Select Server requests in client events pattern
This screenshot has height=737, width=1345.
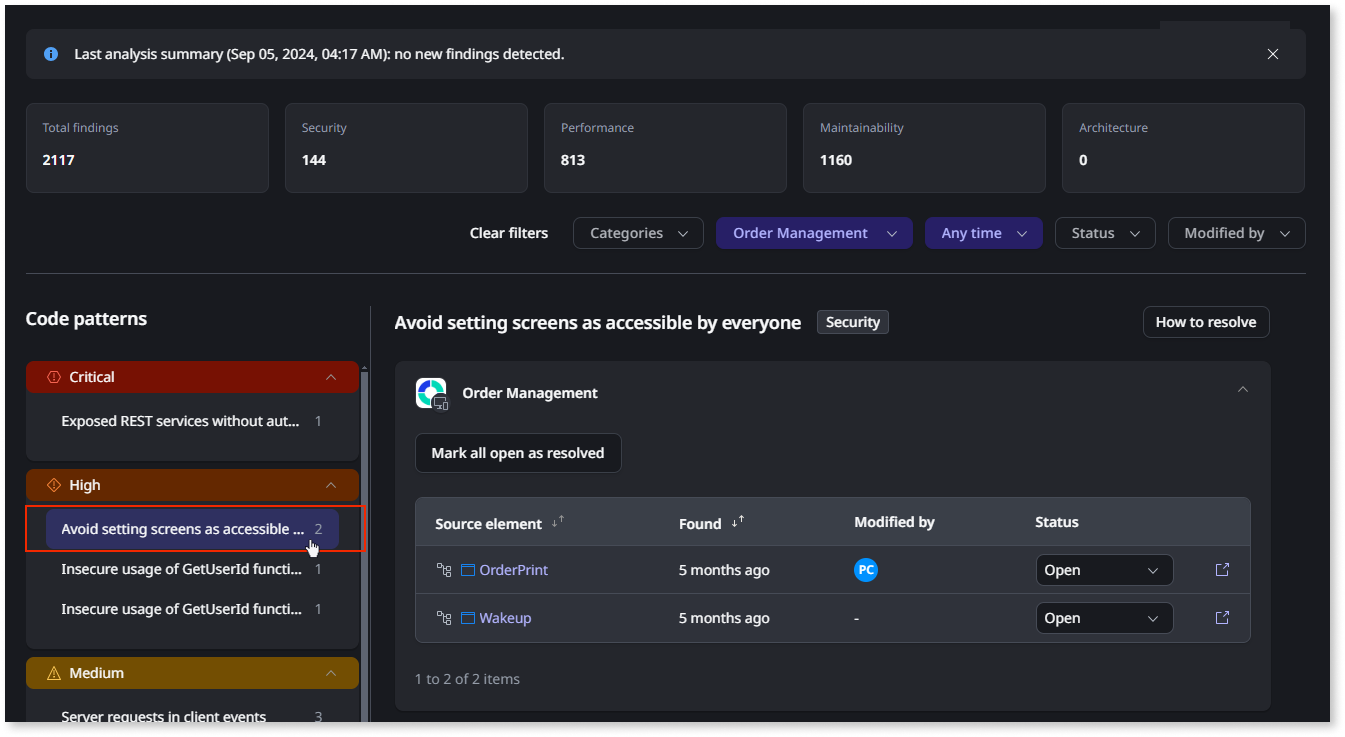pos(164,716)
